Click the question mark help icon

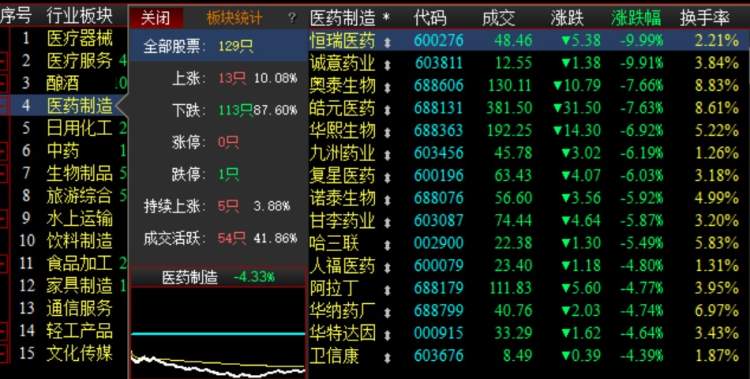click(292, 18)
